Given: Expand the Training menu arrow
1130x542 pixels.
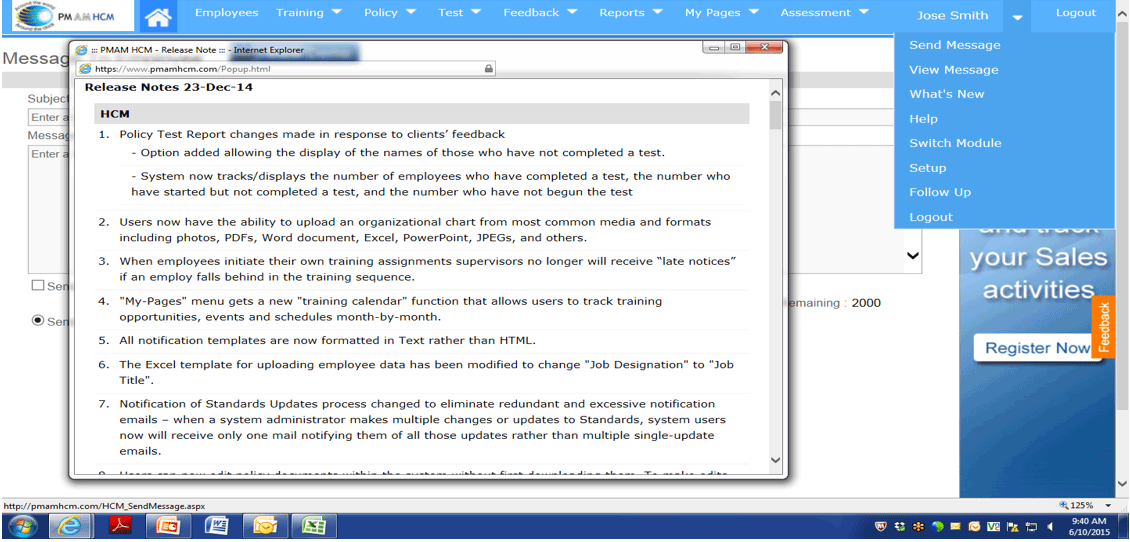Looking at the screenshot, I should point(337,12).
